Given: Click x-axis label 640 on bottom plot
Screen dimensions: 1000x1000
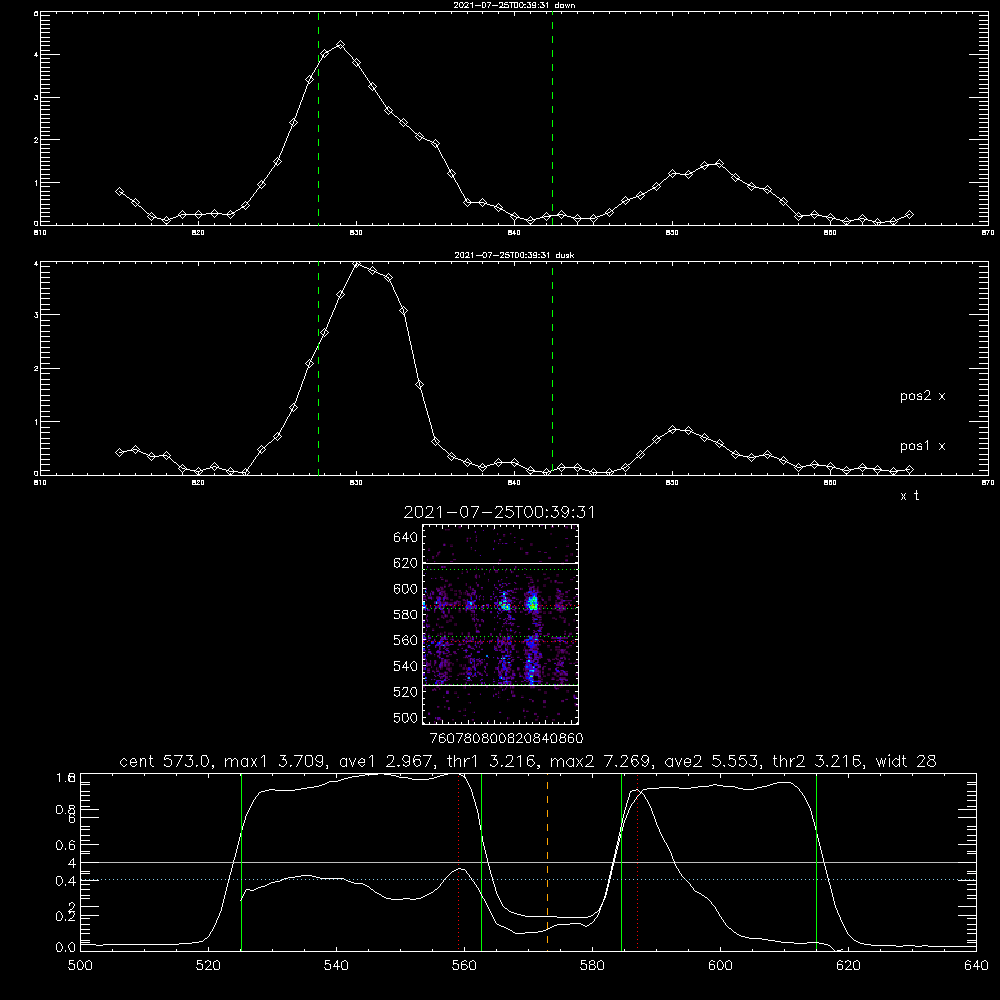Looking at the screenshot, I should click(976, 966).
